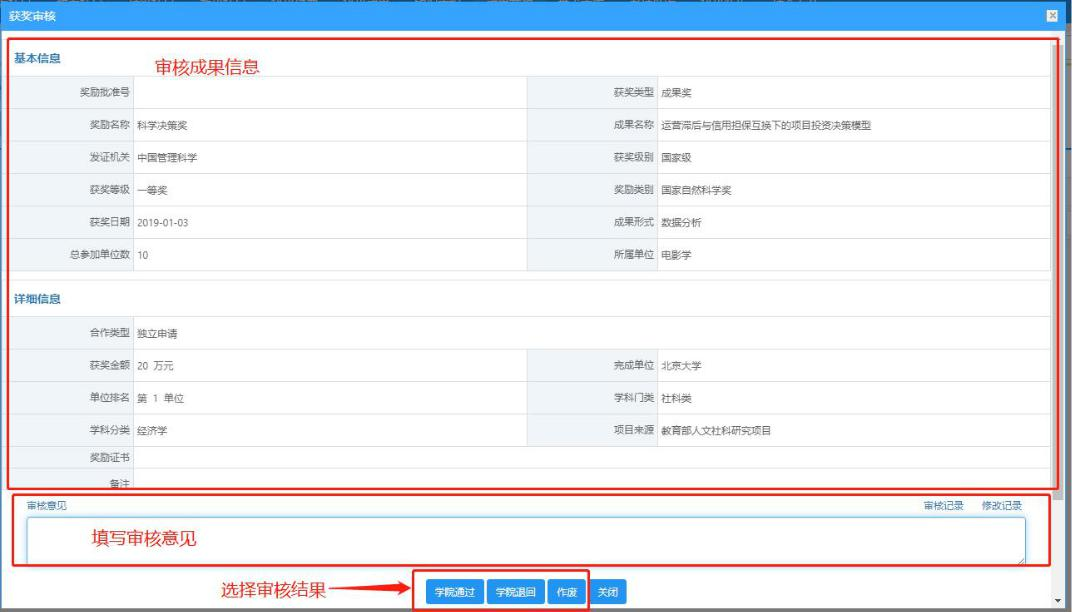Click the scrollbar down arrow at bottom right
Image resolution: width=1072 pixels, height=612 pixels.
point(1058,600)
